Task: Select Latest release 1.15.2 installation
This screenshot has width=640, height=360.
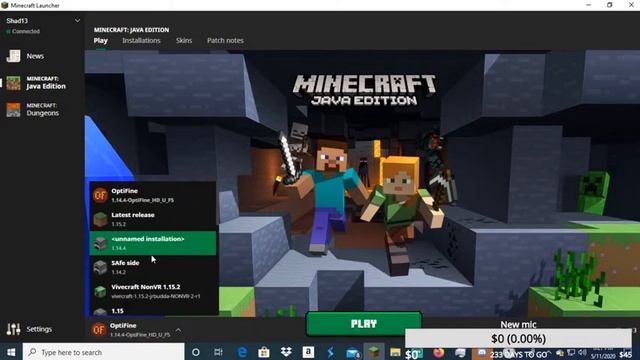Action: [x=153, y=219]
